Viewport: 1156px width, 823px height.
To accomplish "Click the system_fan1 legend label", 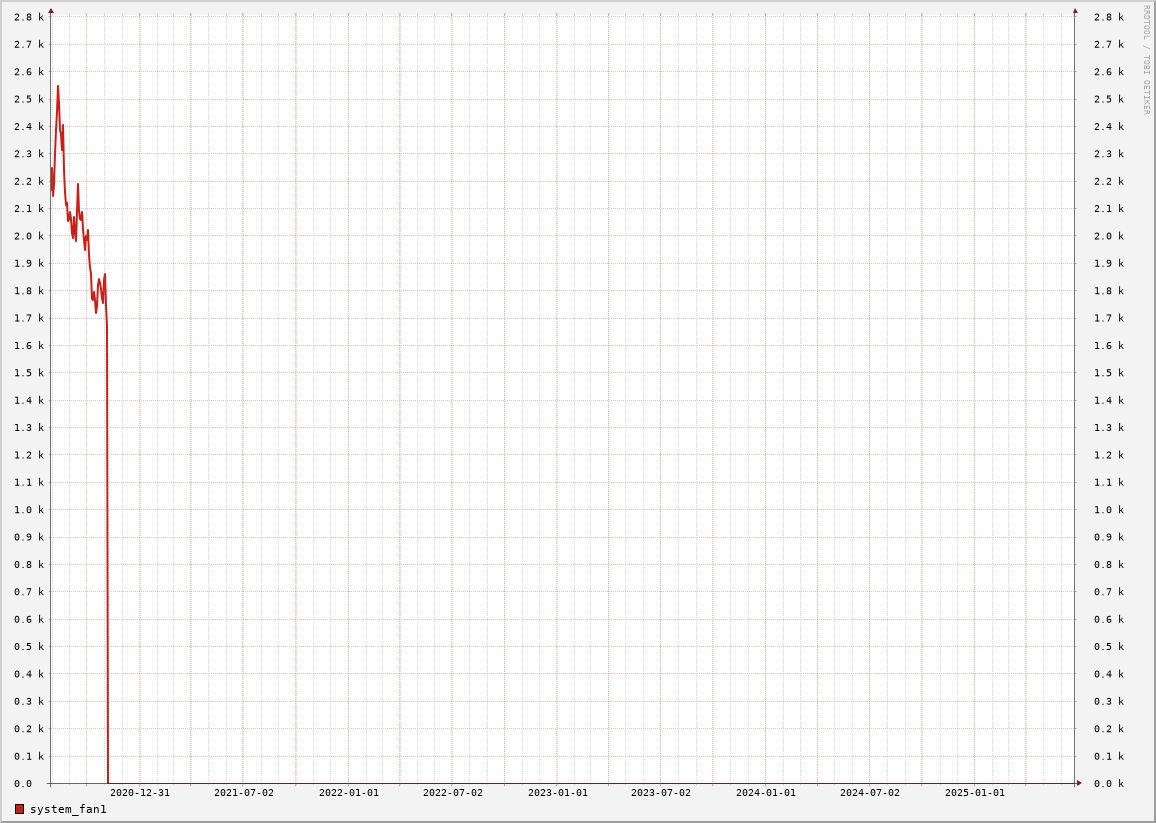I will (68, 809).
